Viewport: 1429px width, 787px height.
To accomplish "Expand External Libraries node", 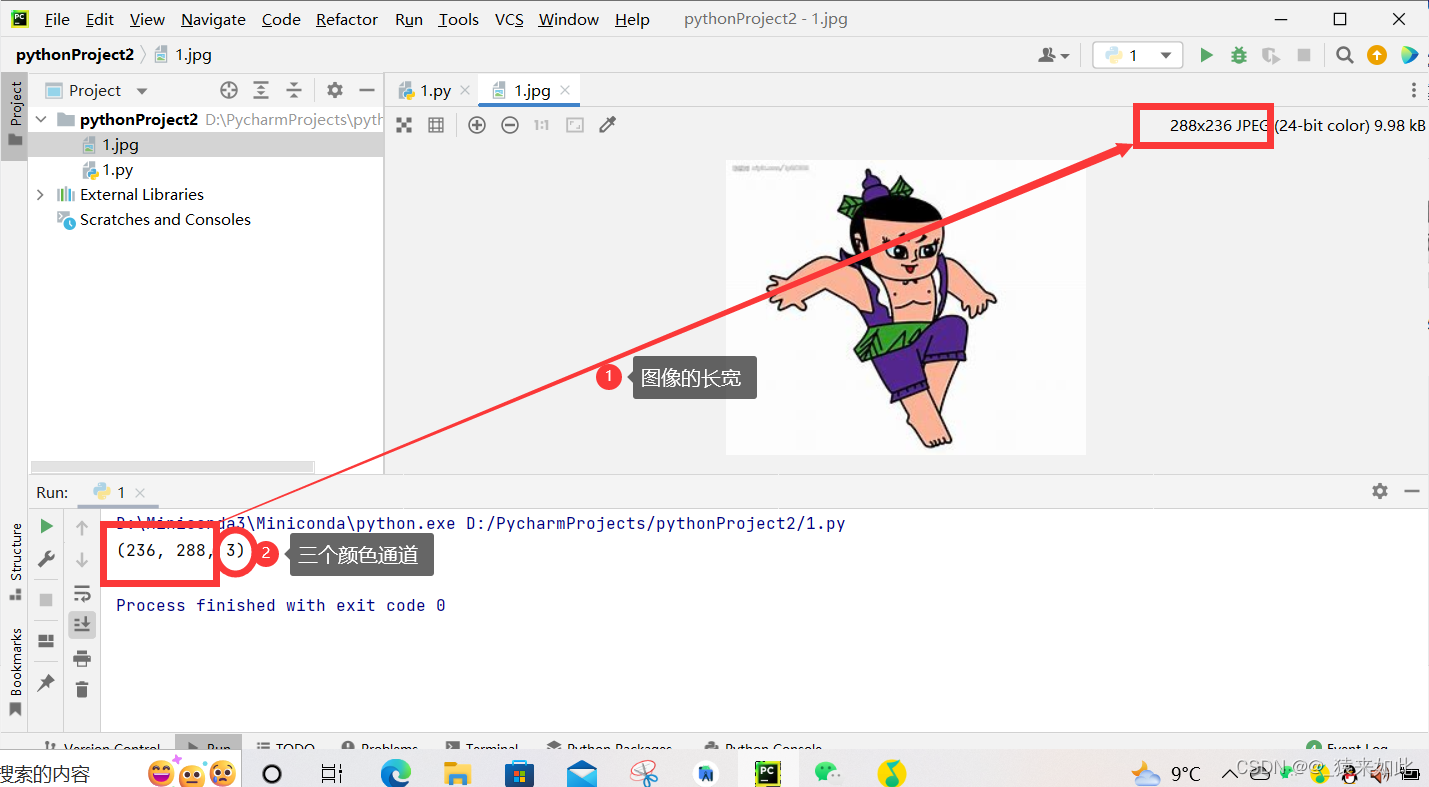I will tap(41, 194).
